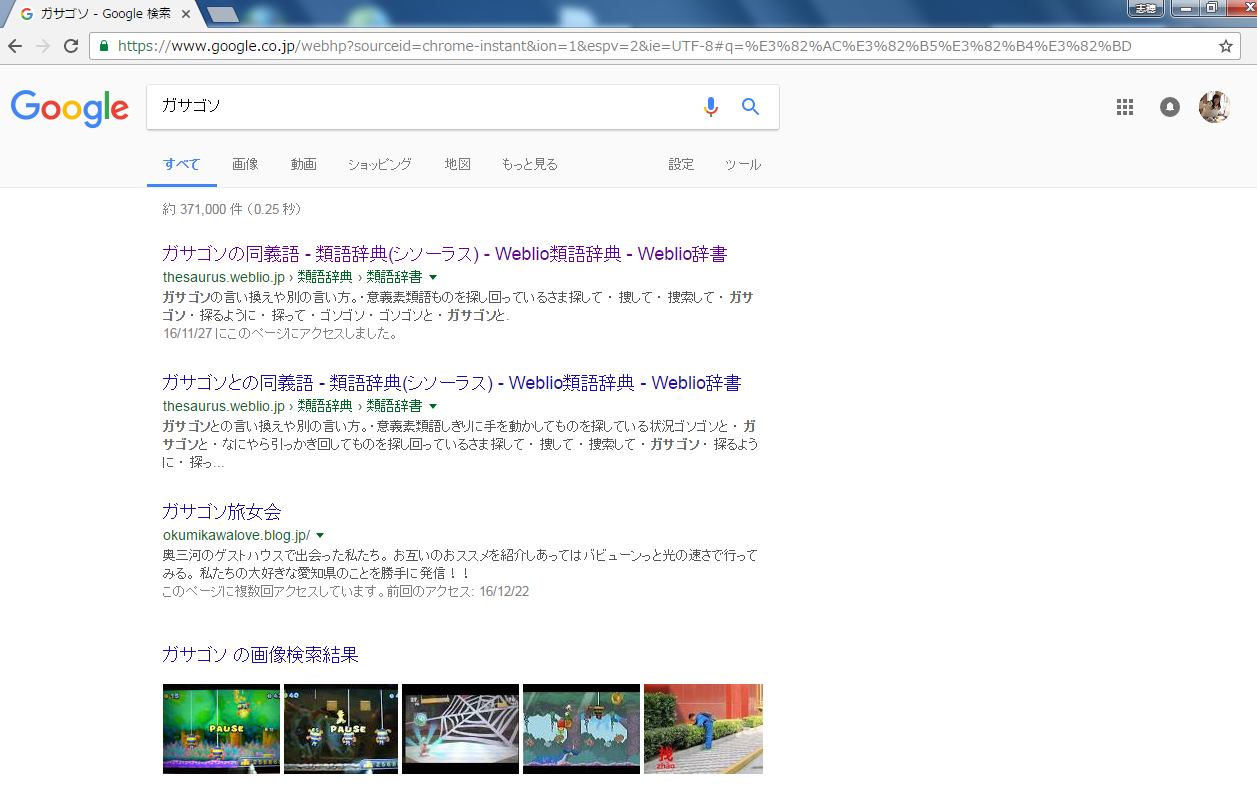This screenshot has width=1257, height=785.
Task: Click the 16/11/27 visited note text
Action: (280, 334)
